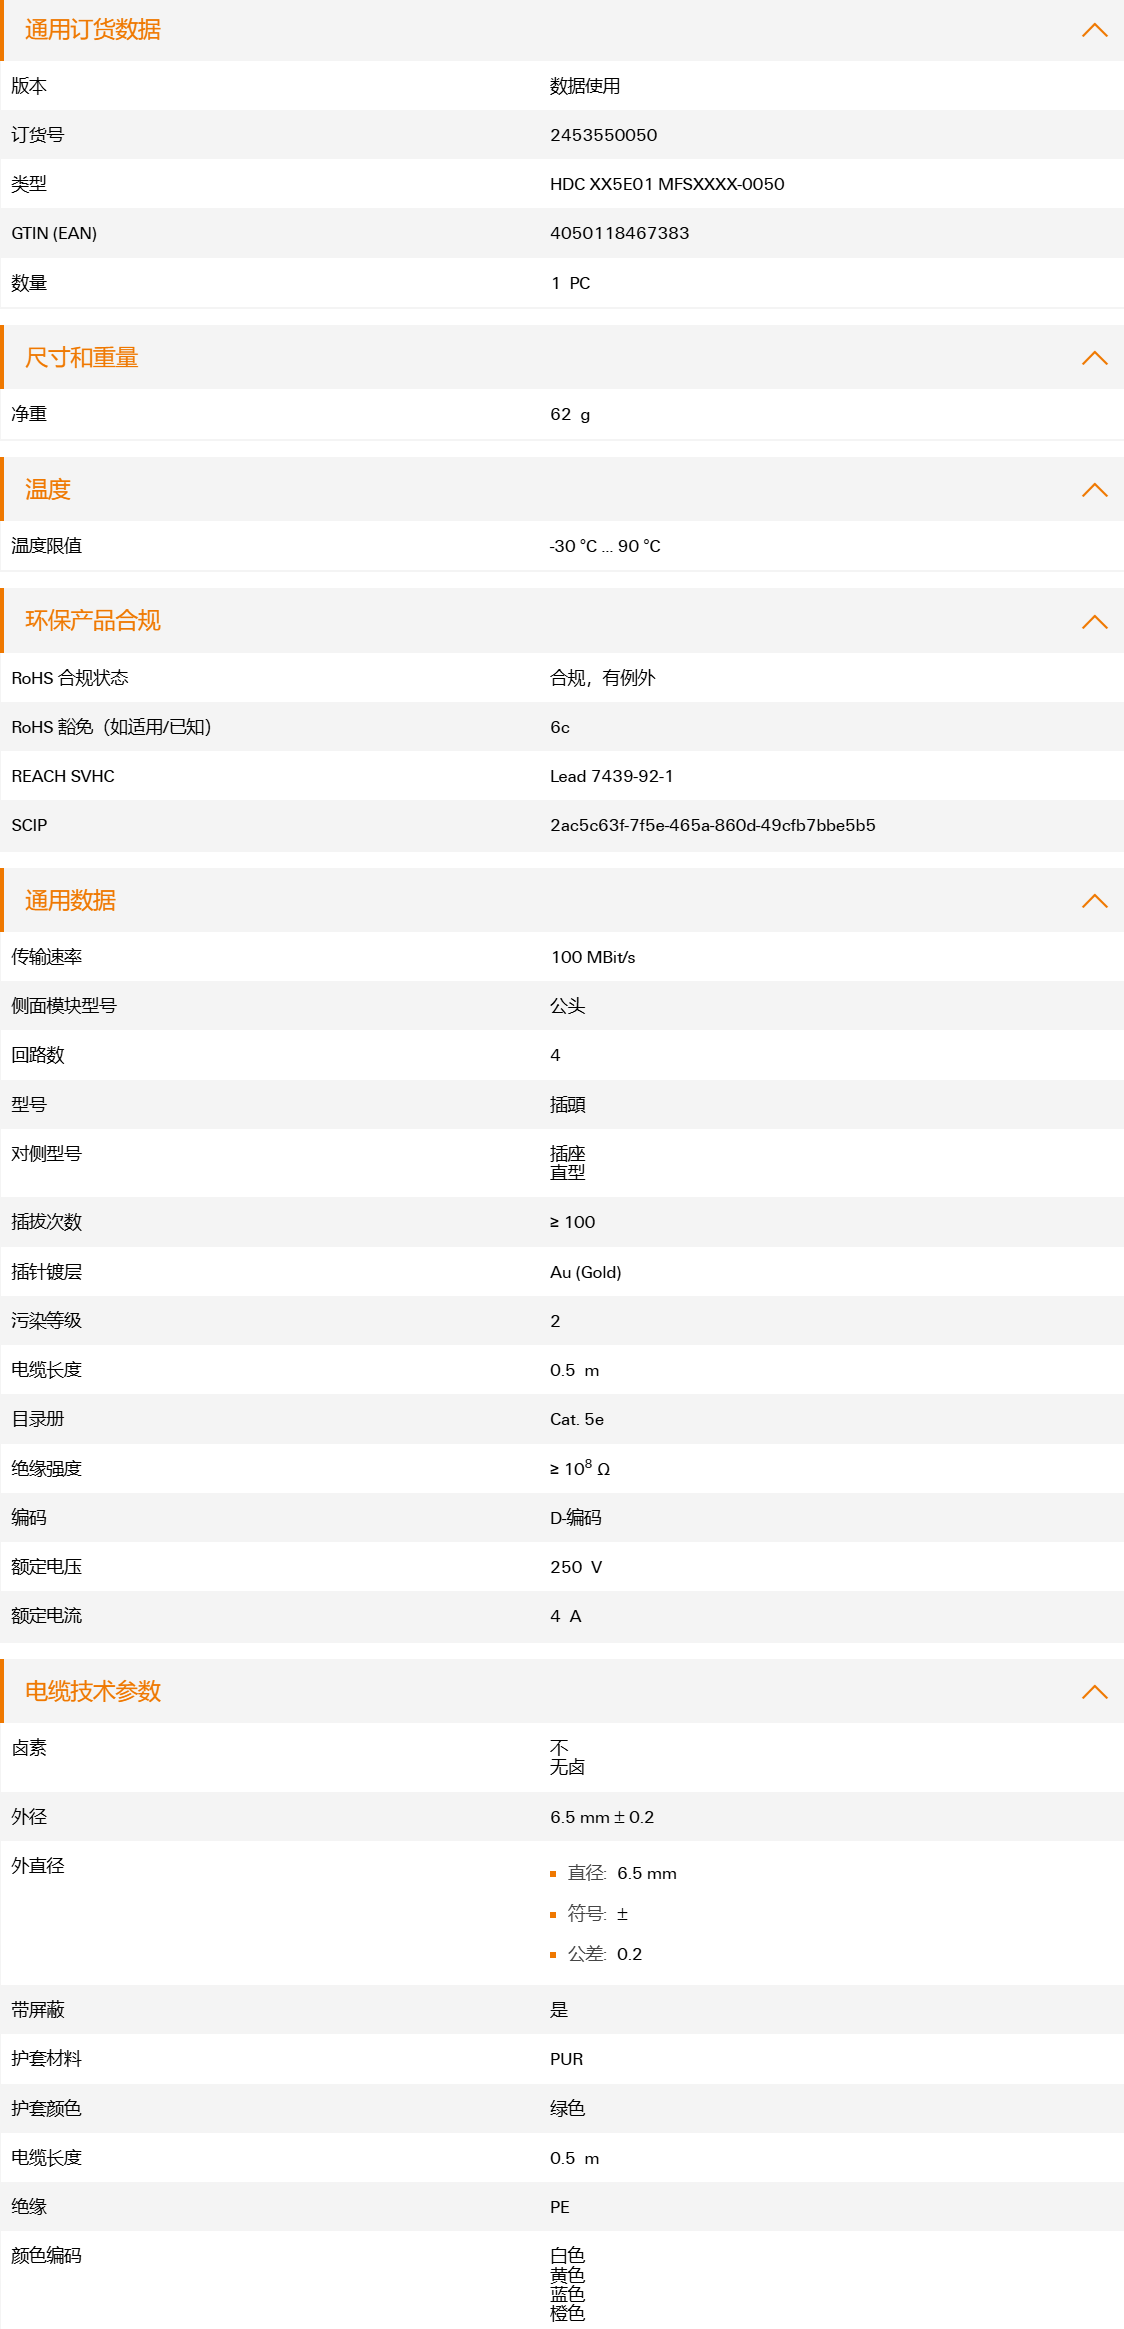Click the 卤素 row label

pyautogui.click(x=29, y=1748)
